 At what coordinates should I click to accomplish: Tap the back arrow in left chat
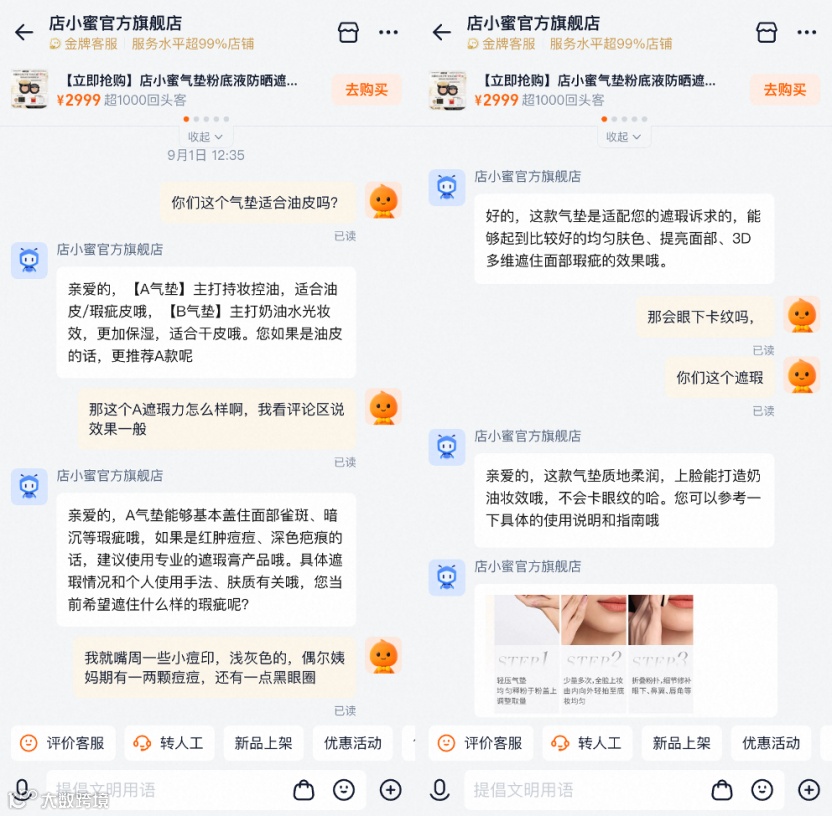point(24,32)
